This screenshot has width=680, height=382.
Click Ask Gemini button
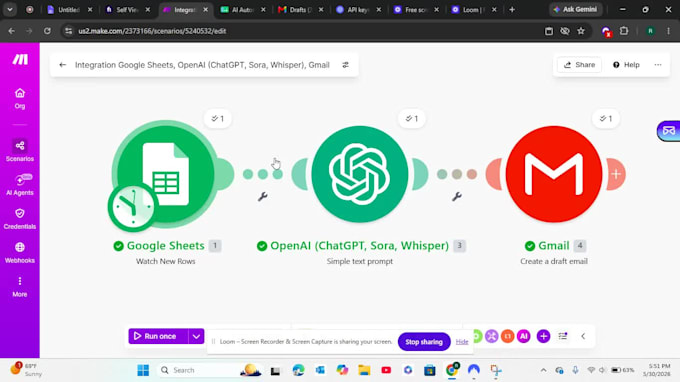575,10
